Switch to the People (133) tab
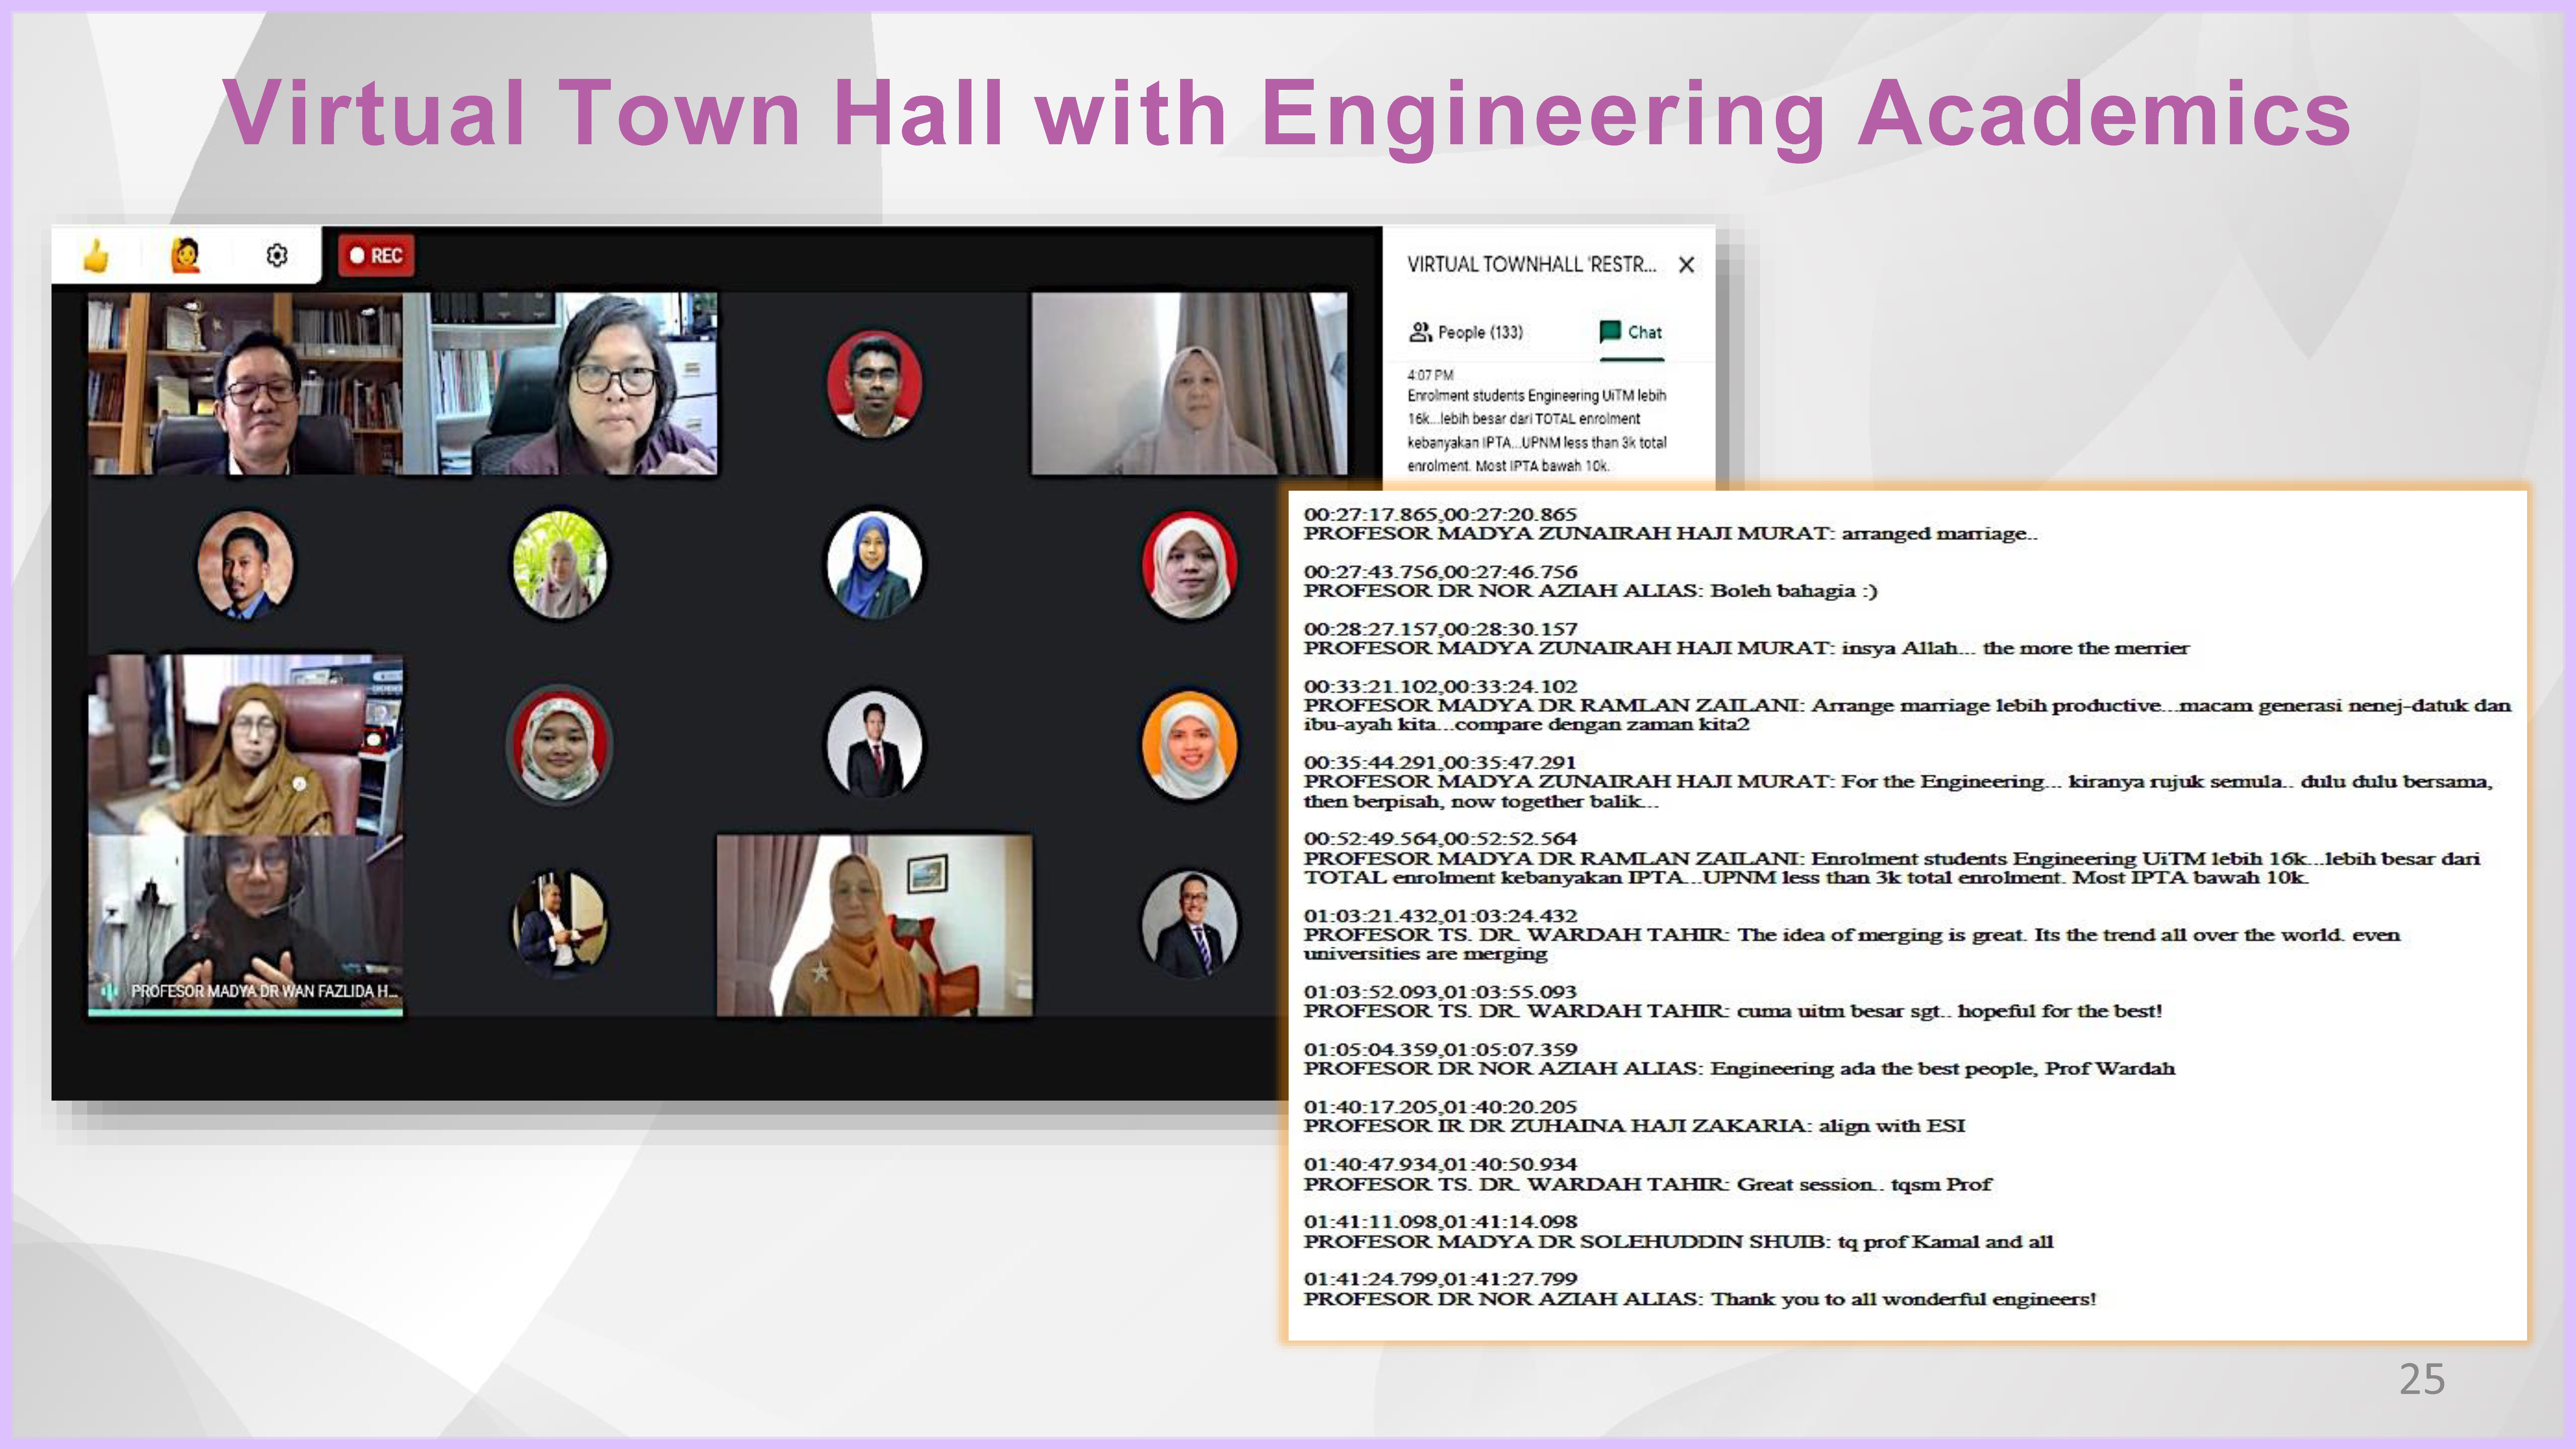The width and height of the screenshot is (2576, 1449). coord(1466,332)
